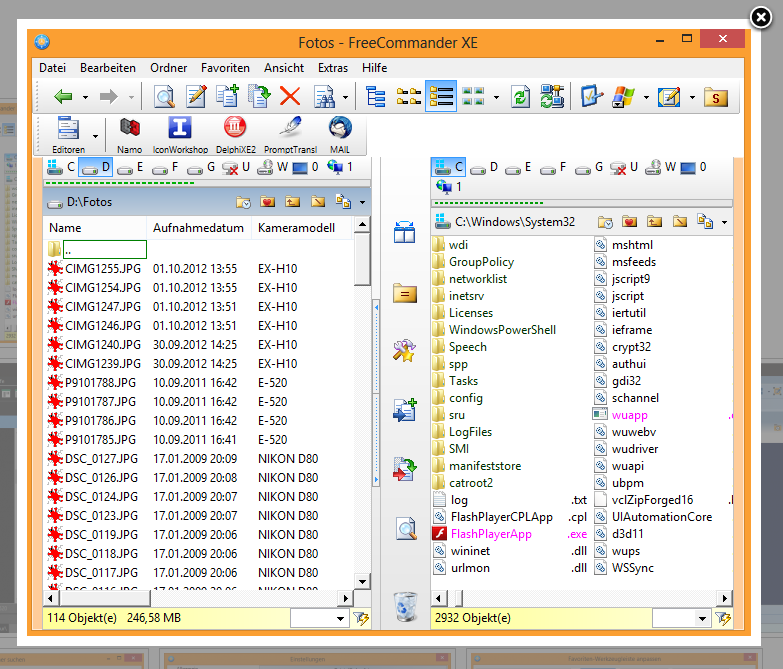Screen dimensions: 783x669
Task: Click the grey forward arrow
Action: pos(108,96)
